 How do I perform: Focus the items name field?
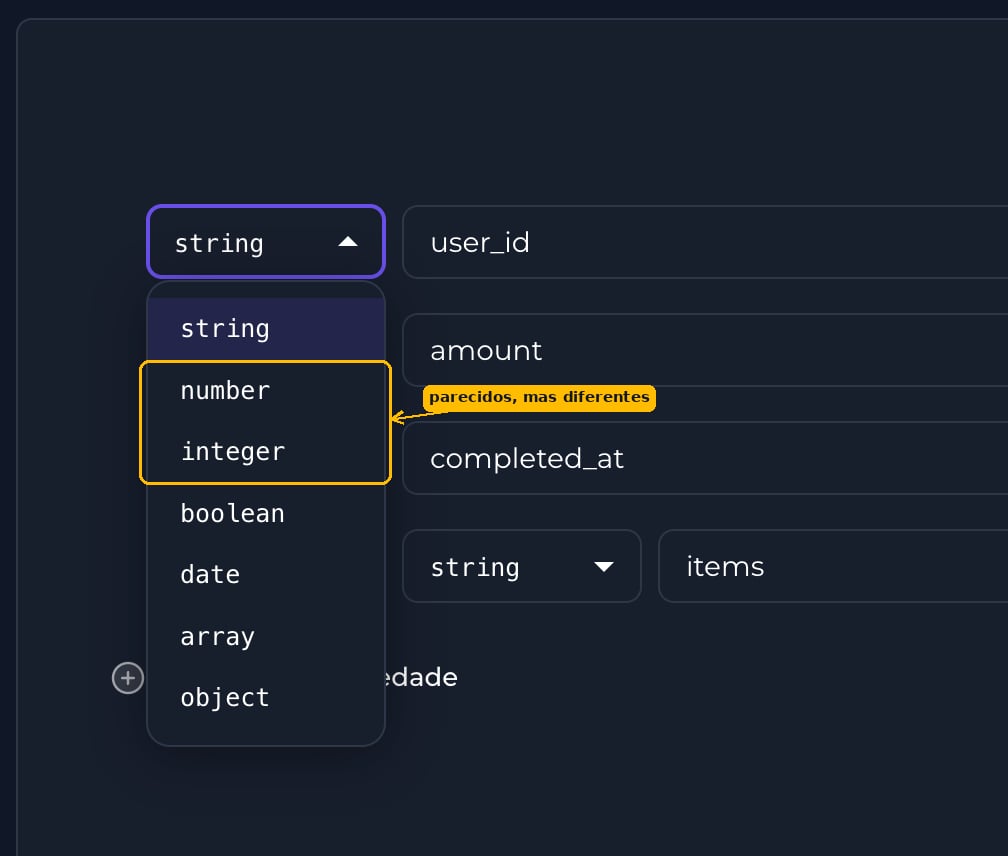(833, 566)
